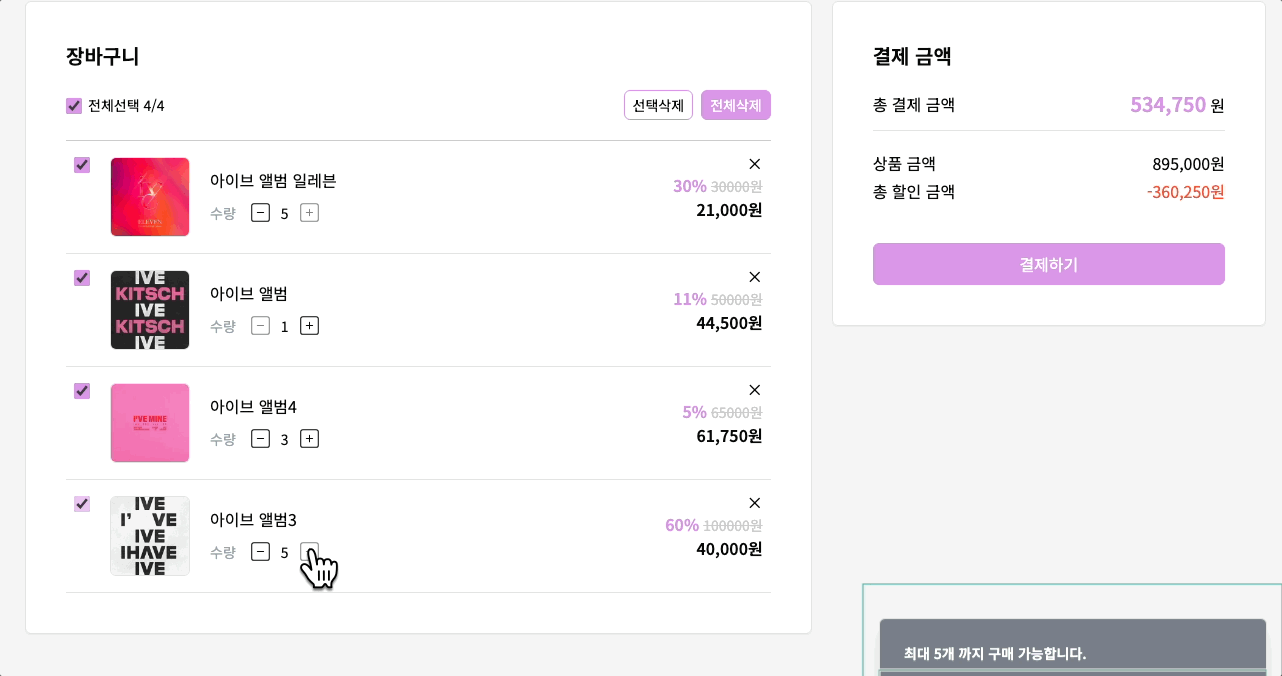The image size is (1282, 676).
Task: Decrease quantity of 아이브 앨범4
Action: pyautogui.click(x=260, y=439)
